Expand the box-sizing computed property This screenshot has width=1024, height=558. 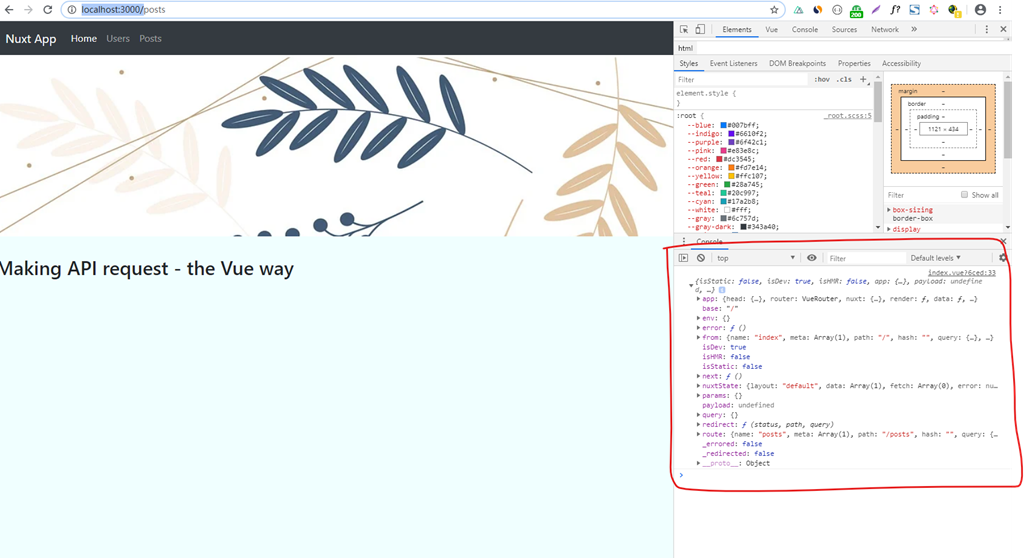(x=889, y=210)
